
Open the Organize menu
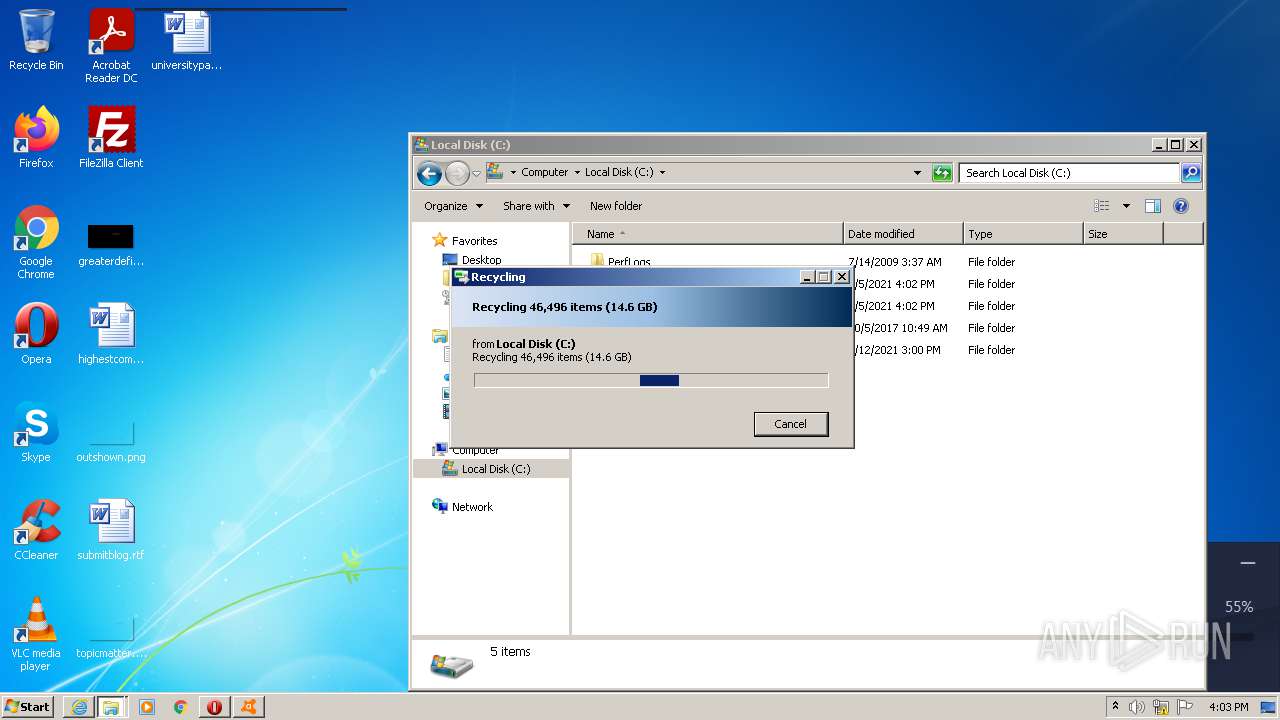[x=453, y=206]
